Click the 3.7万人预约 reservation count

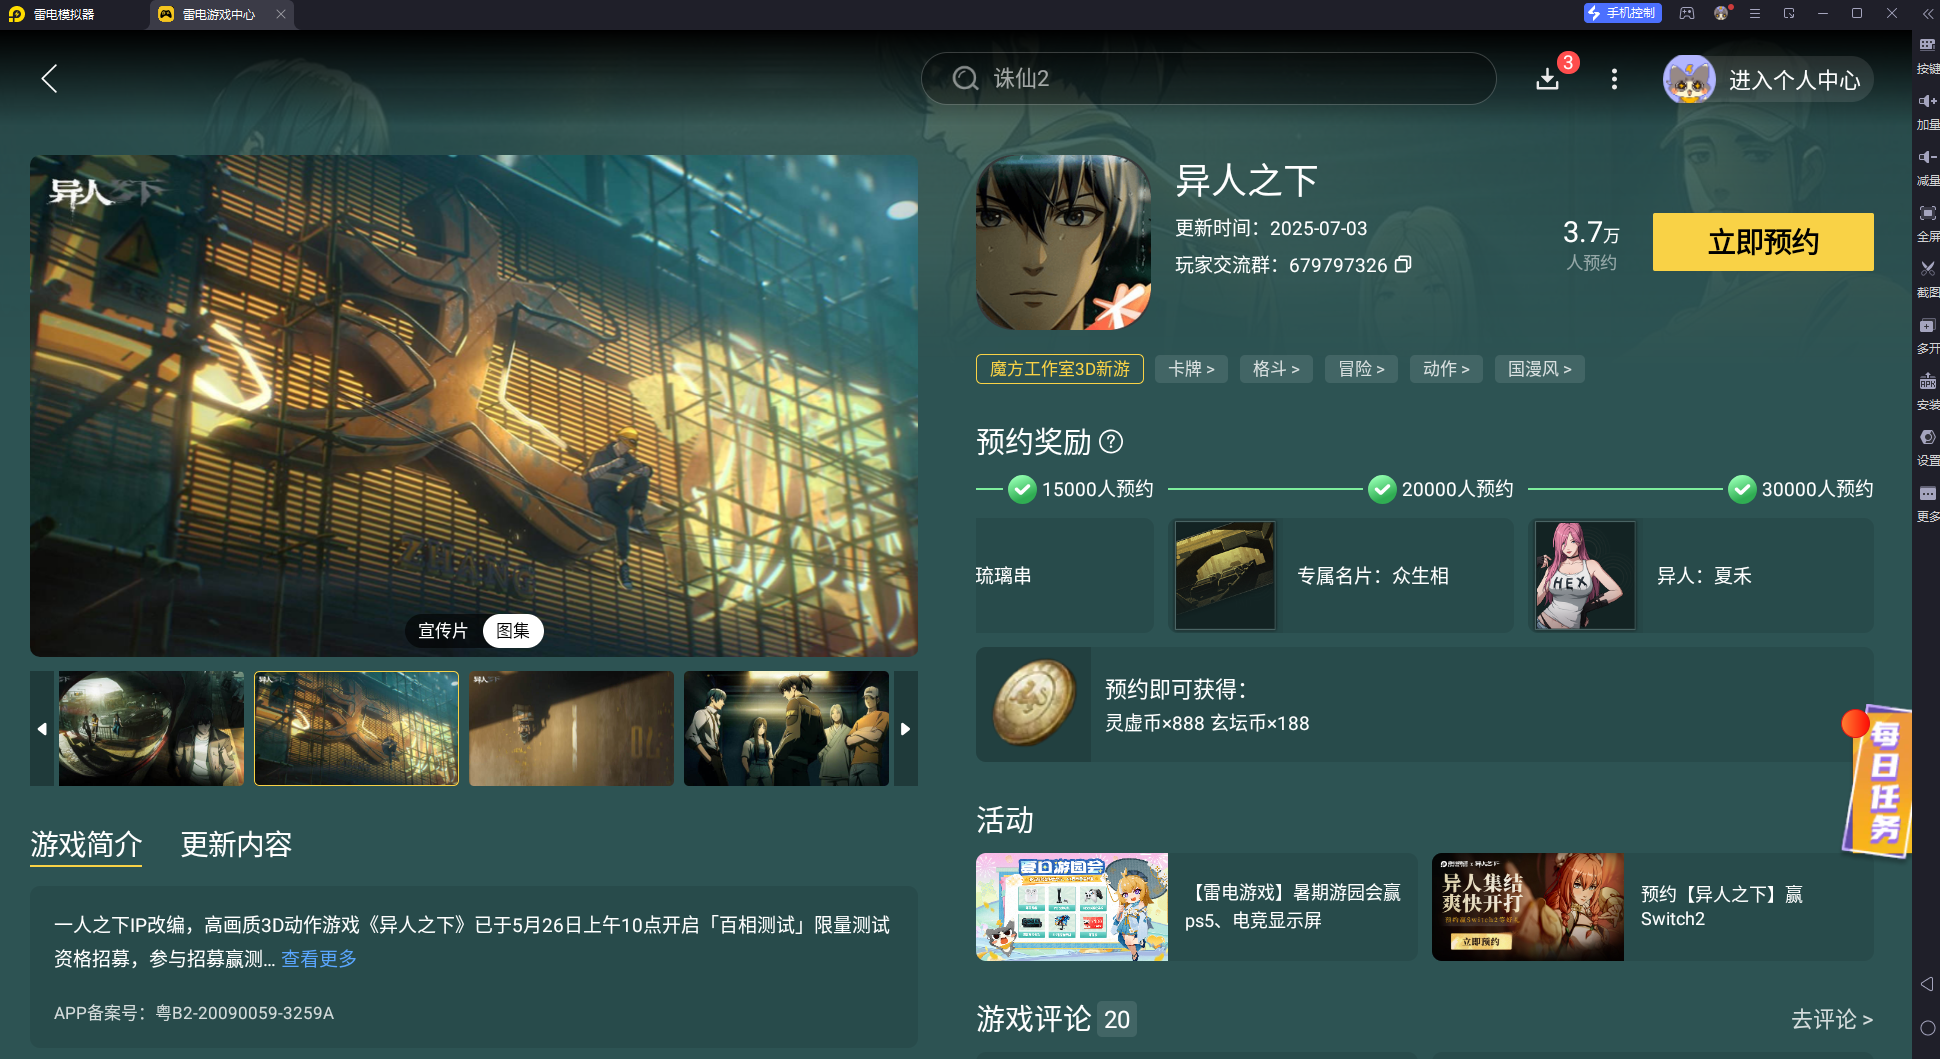click(x=1591, y=244)
